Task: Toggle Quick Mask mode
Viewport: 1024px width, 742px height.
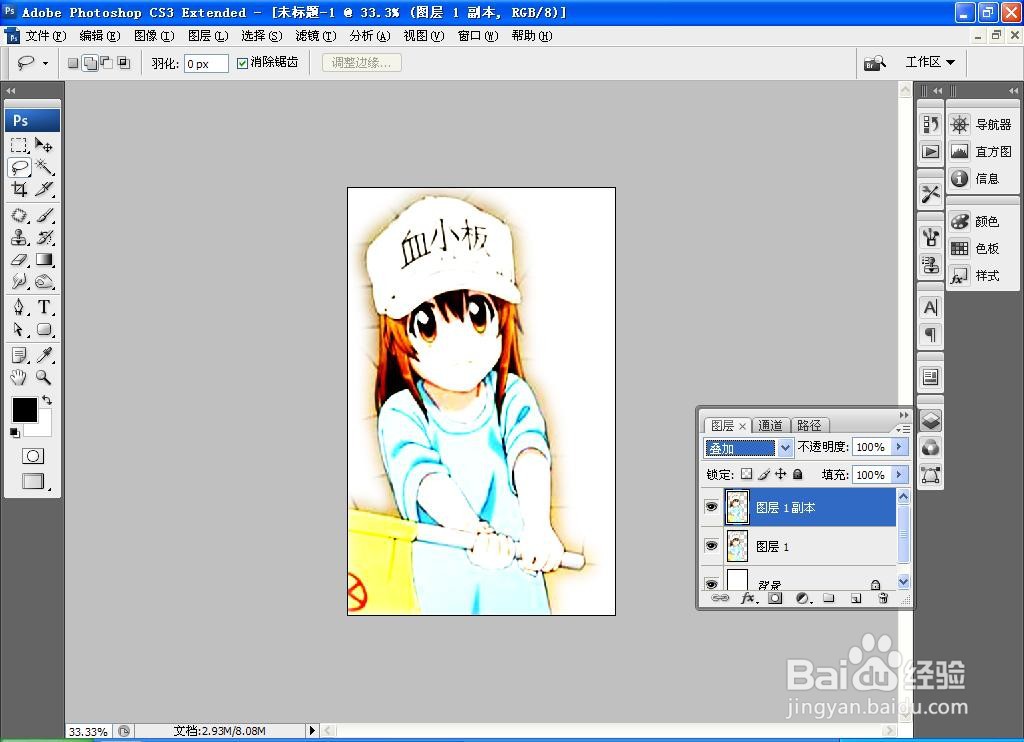Action: coord(33,456)
